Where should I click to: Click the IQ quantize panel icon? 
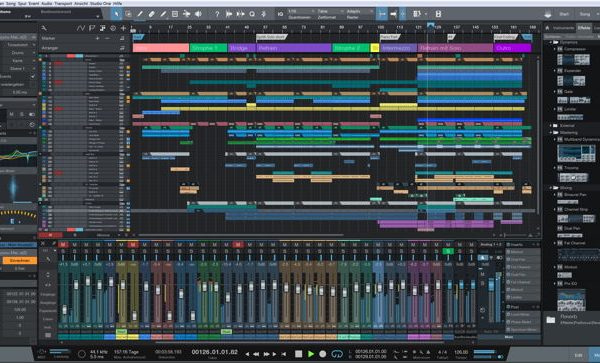coord(280,14)
